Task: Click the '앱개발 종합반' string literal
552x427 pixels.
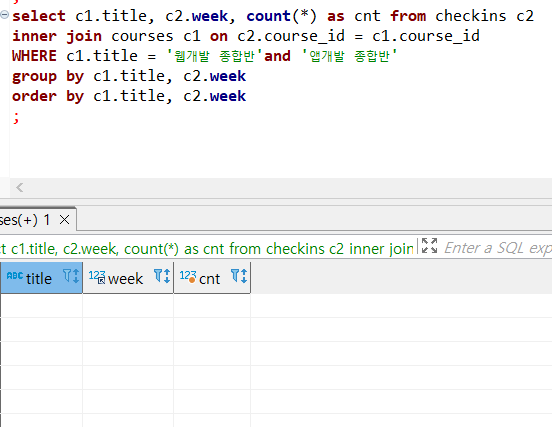Action: [x=349, y=56]
